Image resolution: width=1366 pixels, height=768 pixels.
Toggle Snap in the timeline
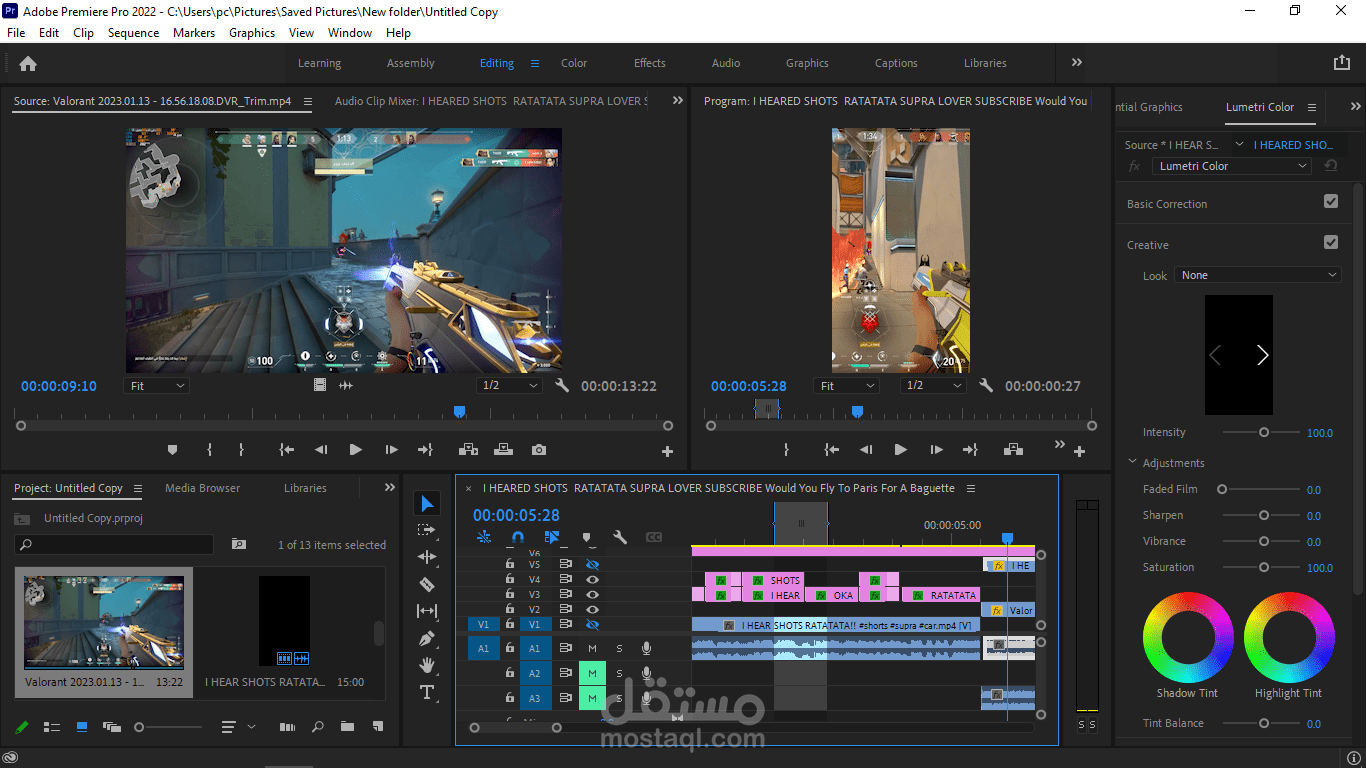[x=517, y=537]
